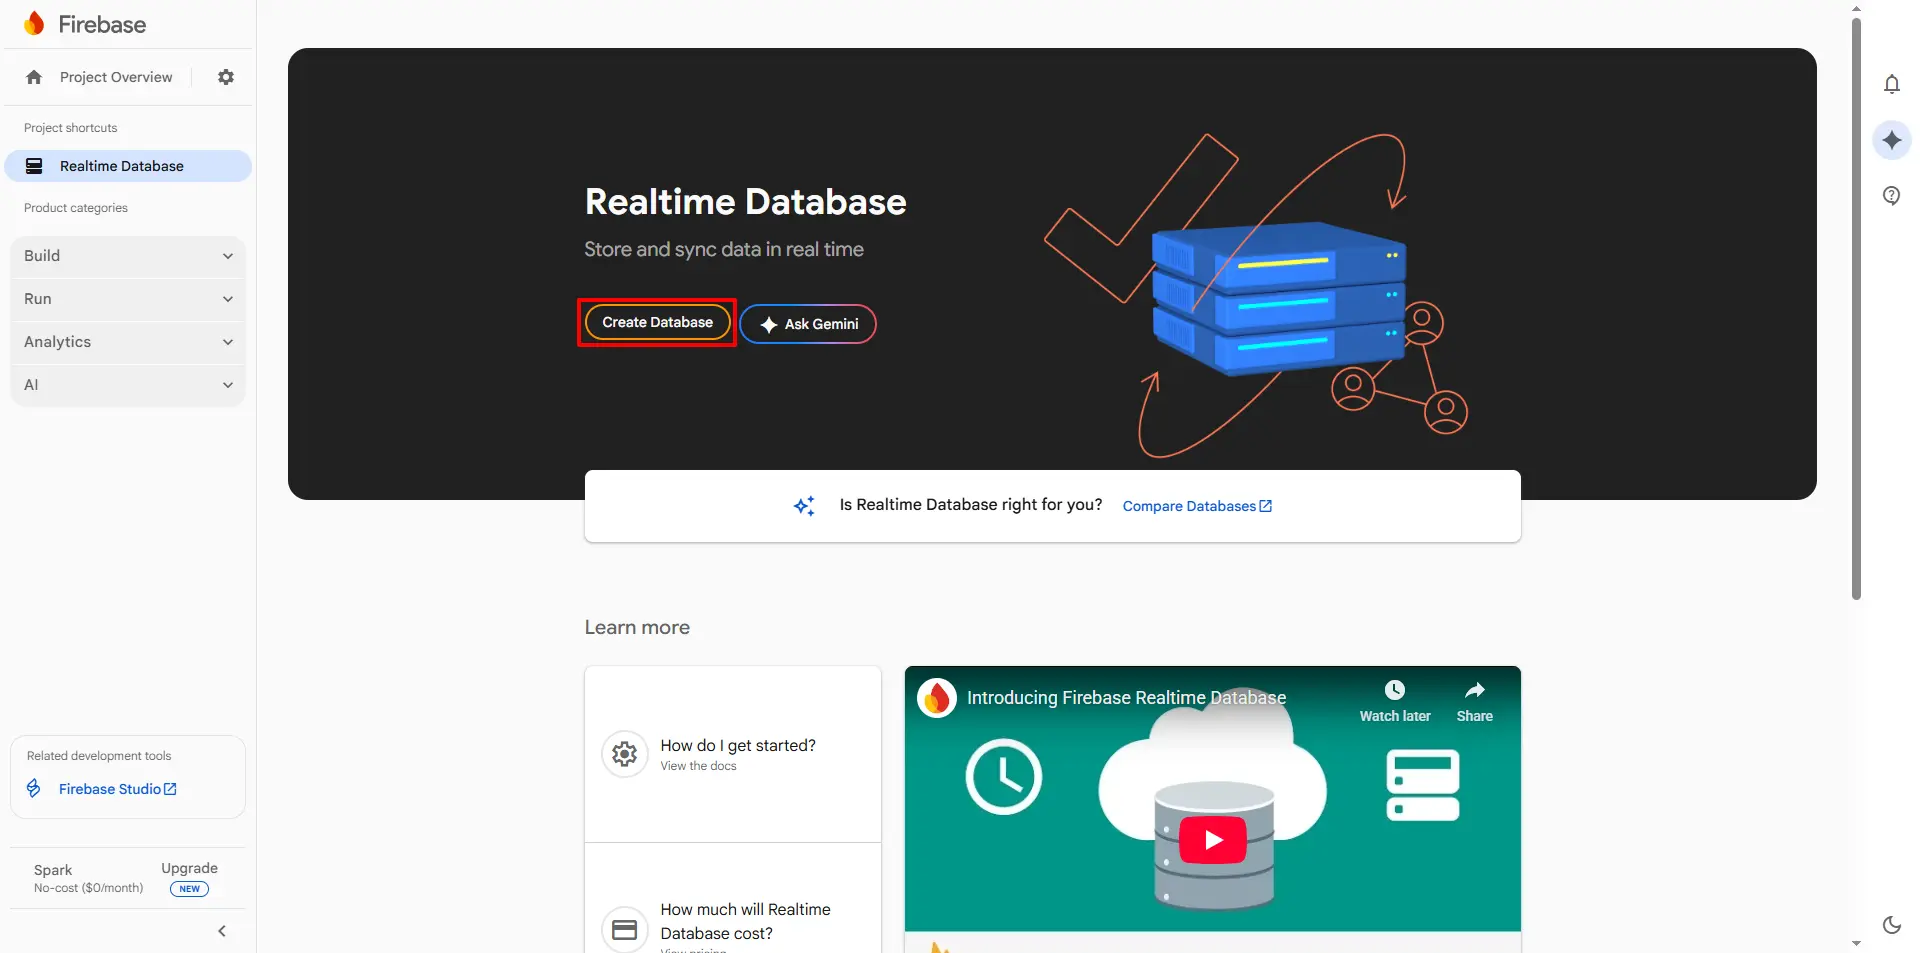Play the Introducing Firebase Realtime Database video
1920x953 pixels.
(1212, 840)
